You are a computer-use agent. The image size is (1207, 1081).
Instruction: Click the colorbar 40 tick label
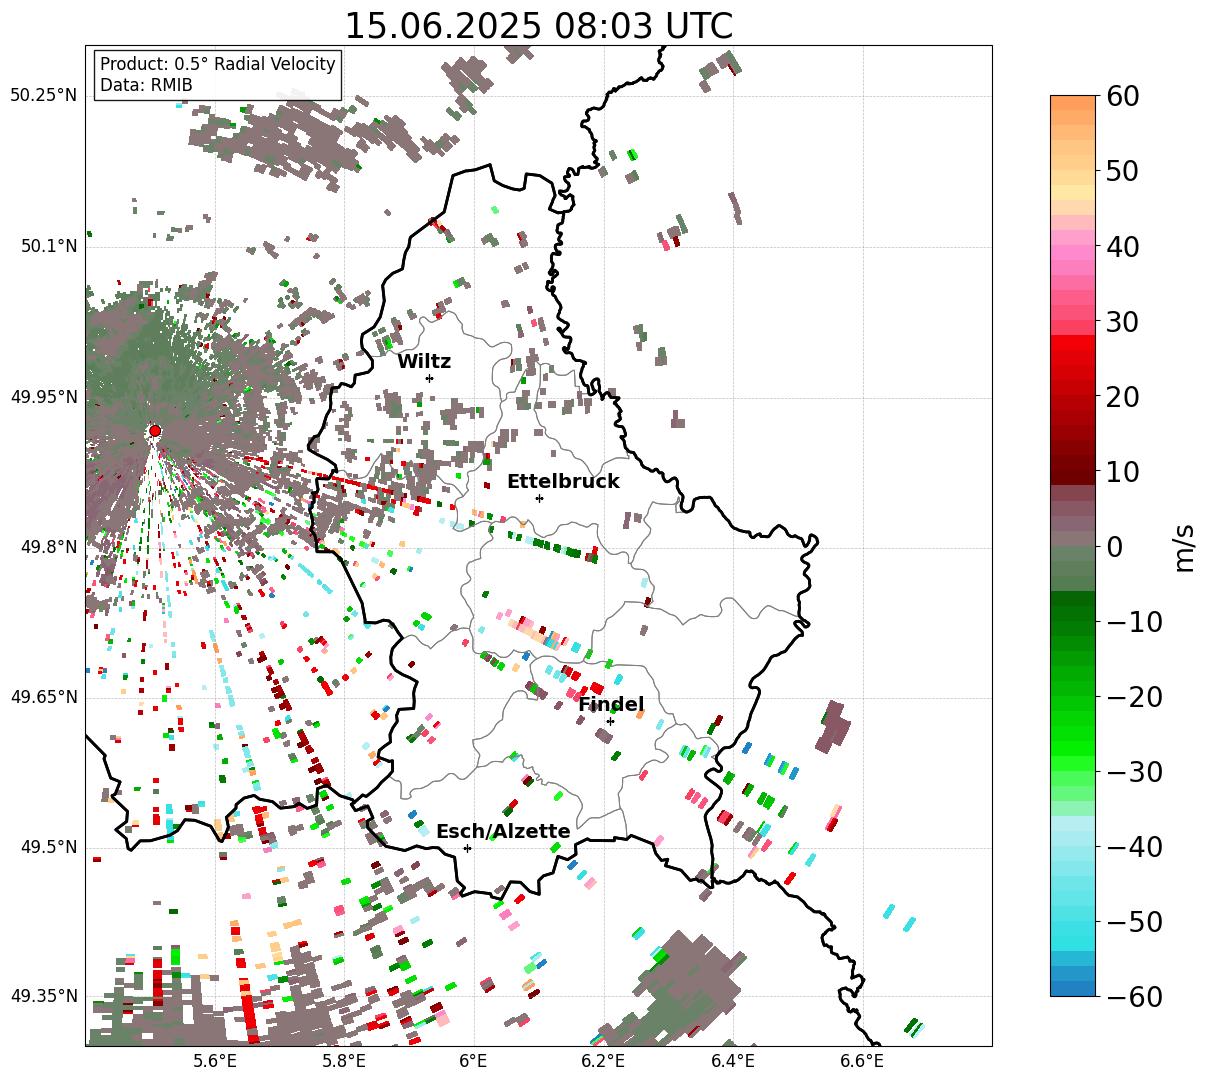(1123, 246)
